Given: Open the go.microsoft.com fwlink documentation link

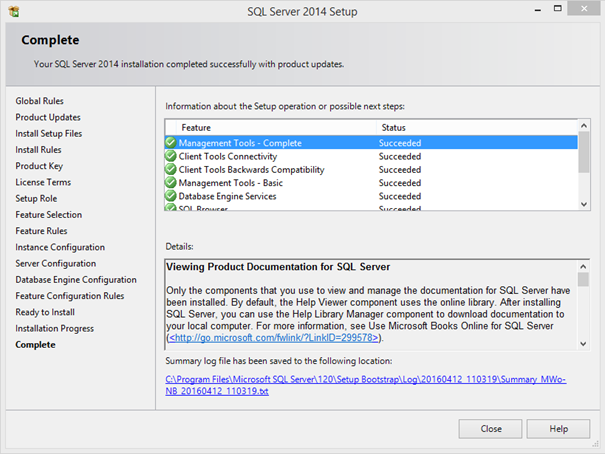Looking at the screenshot, I should tap(274, 338).
